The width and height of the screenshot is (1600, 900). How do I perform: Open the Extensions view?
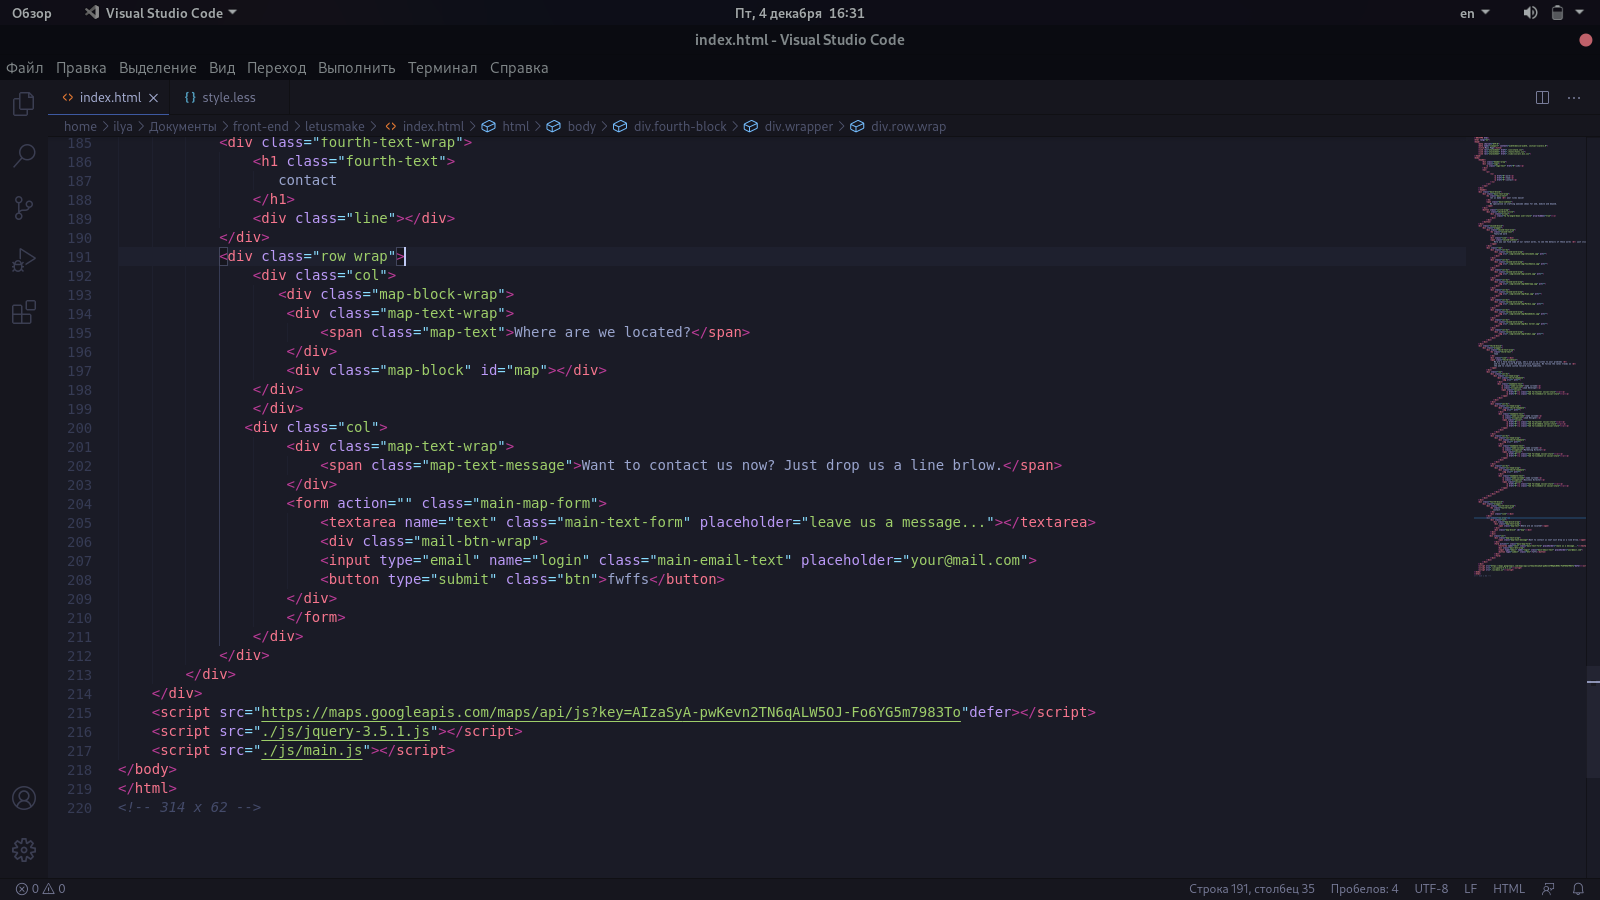pyautogui.click(x=24, y=312)
